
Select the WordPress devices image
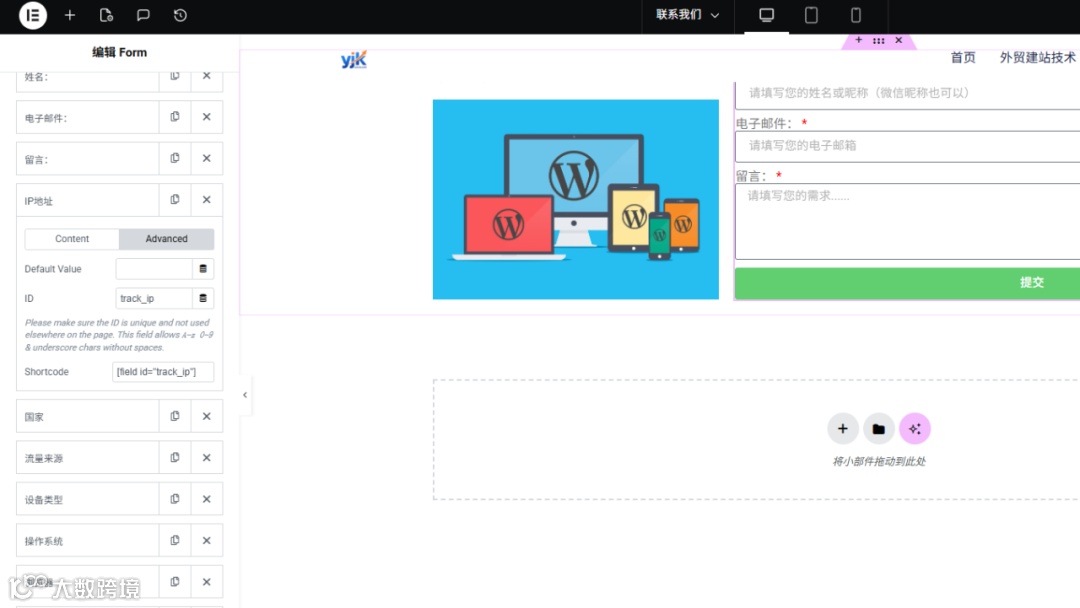pyautogui.click(x=576, y=199)
